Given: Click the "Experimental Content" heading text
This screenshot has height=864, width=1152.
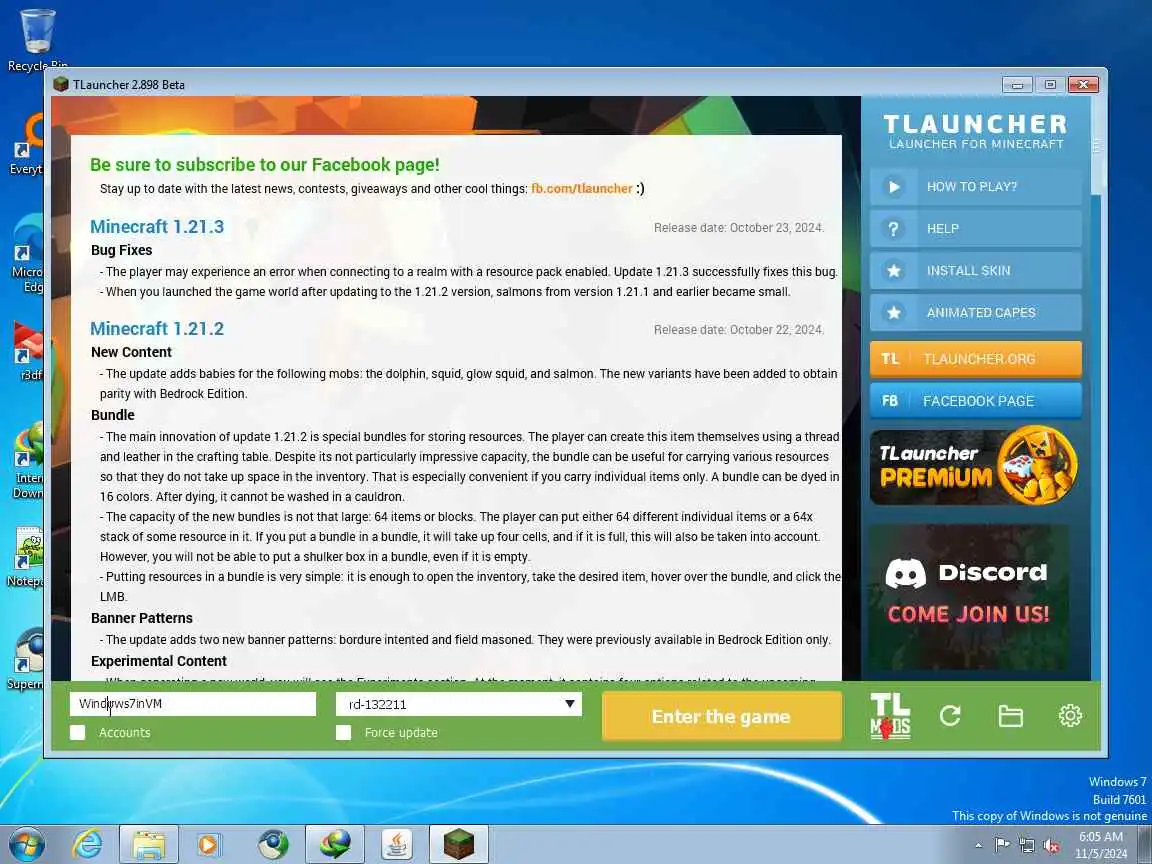Looking at the screenshot, I should 159,661.
